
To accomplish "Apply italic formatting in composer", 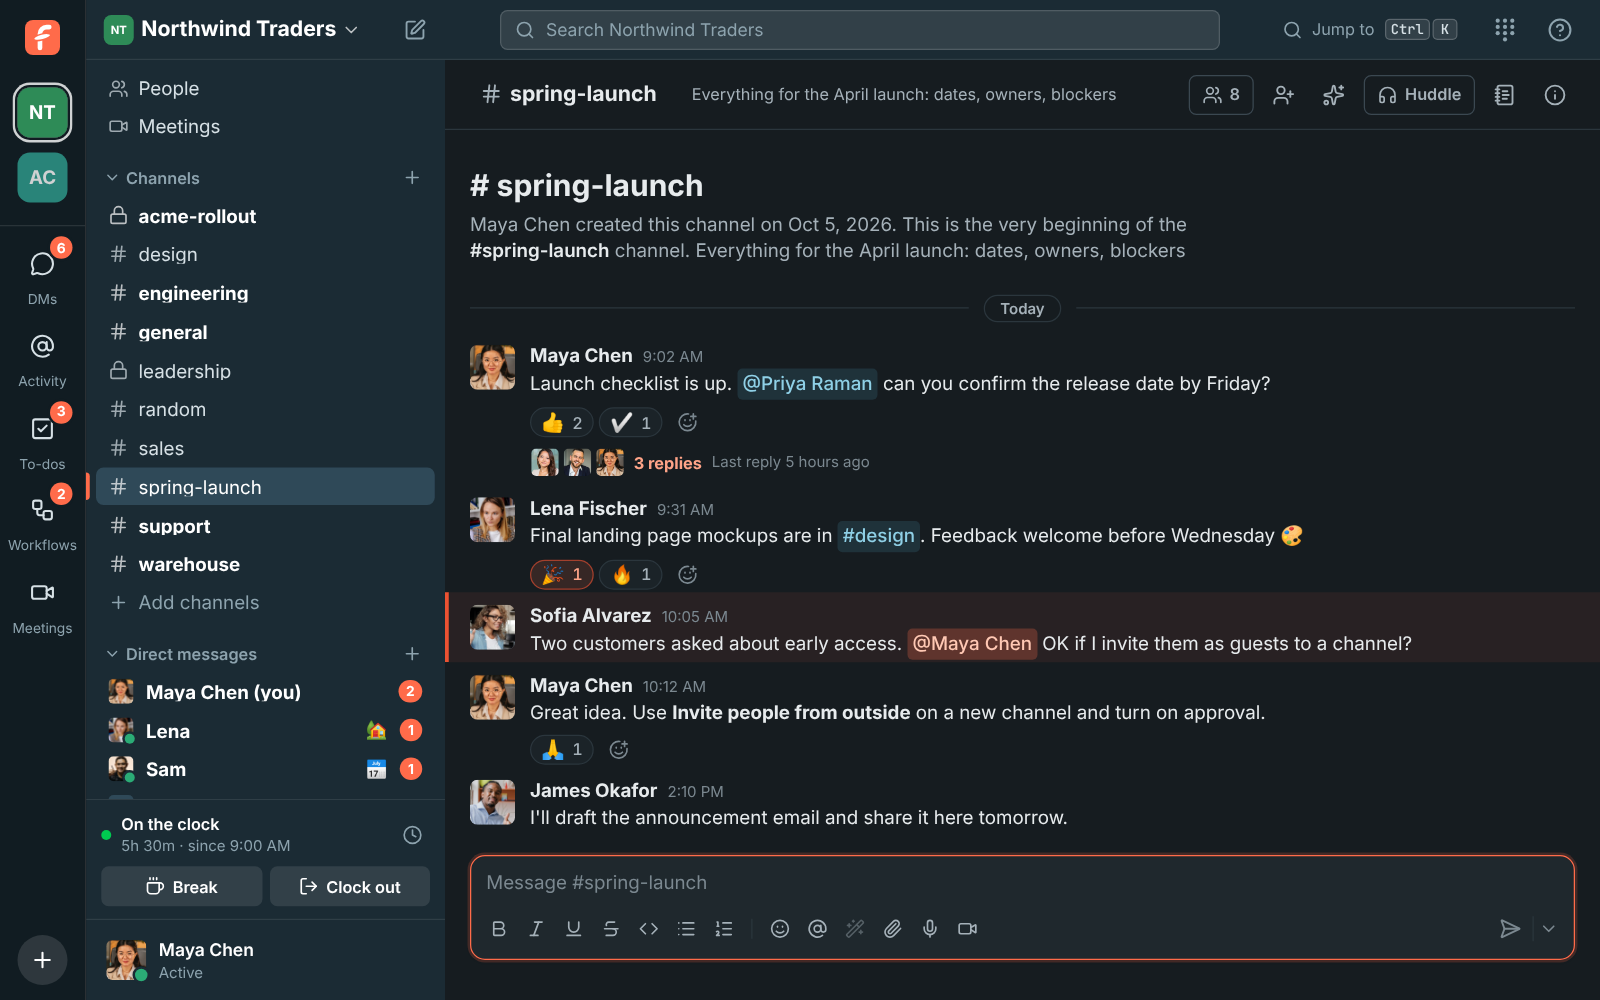I will click(536, 929).
